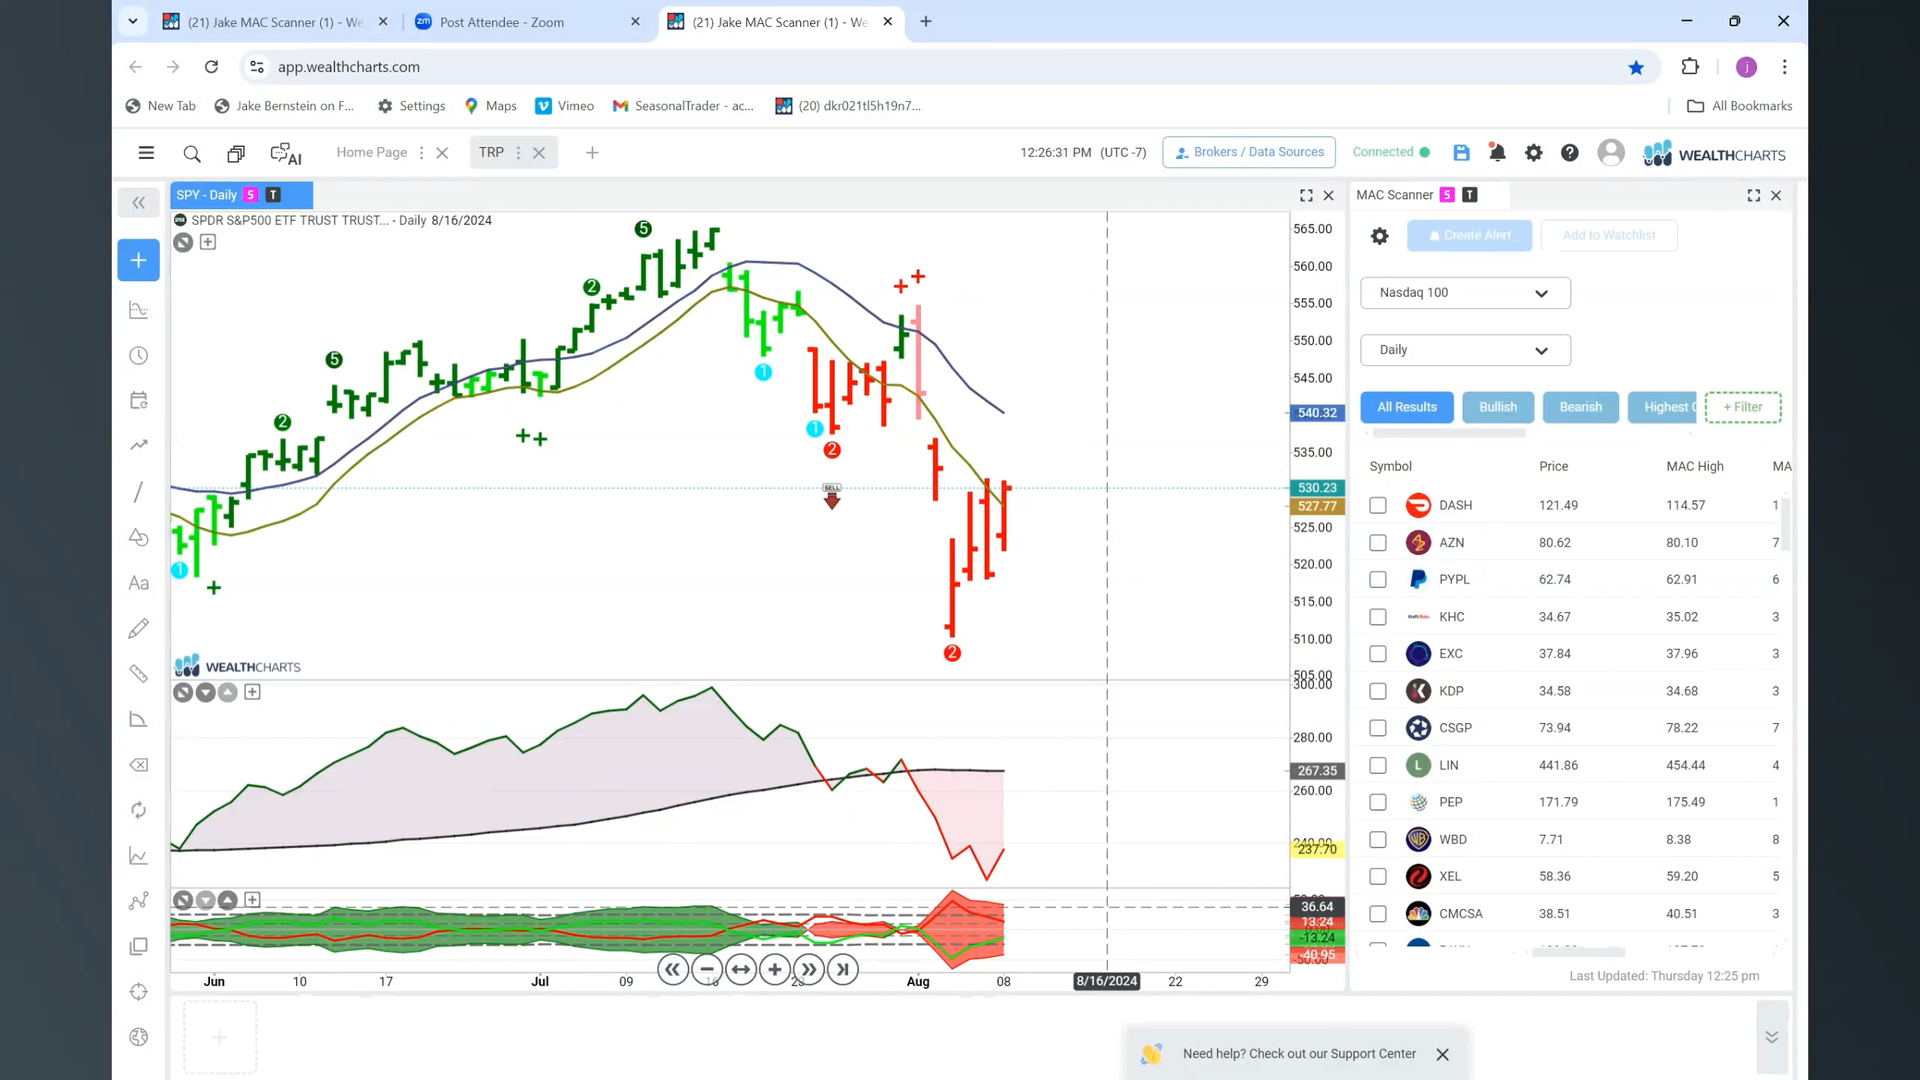Click the Create Alert button
This screenshot has height=1080, width=1920.
pos(1469,236)
